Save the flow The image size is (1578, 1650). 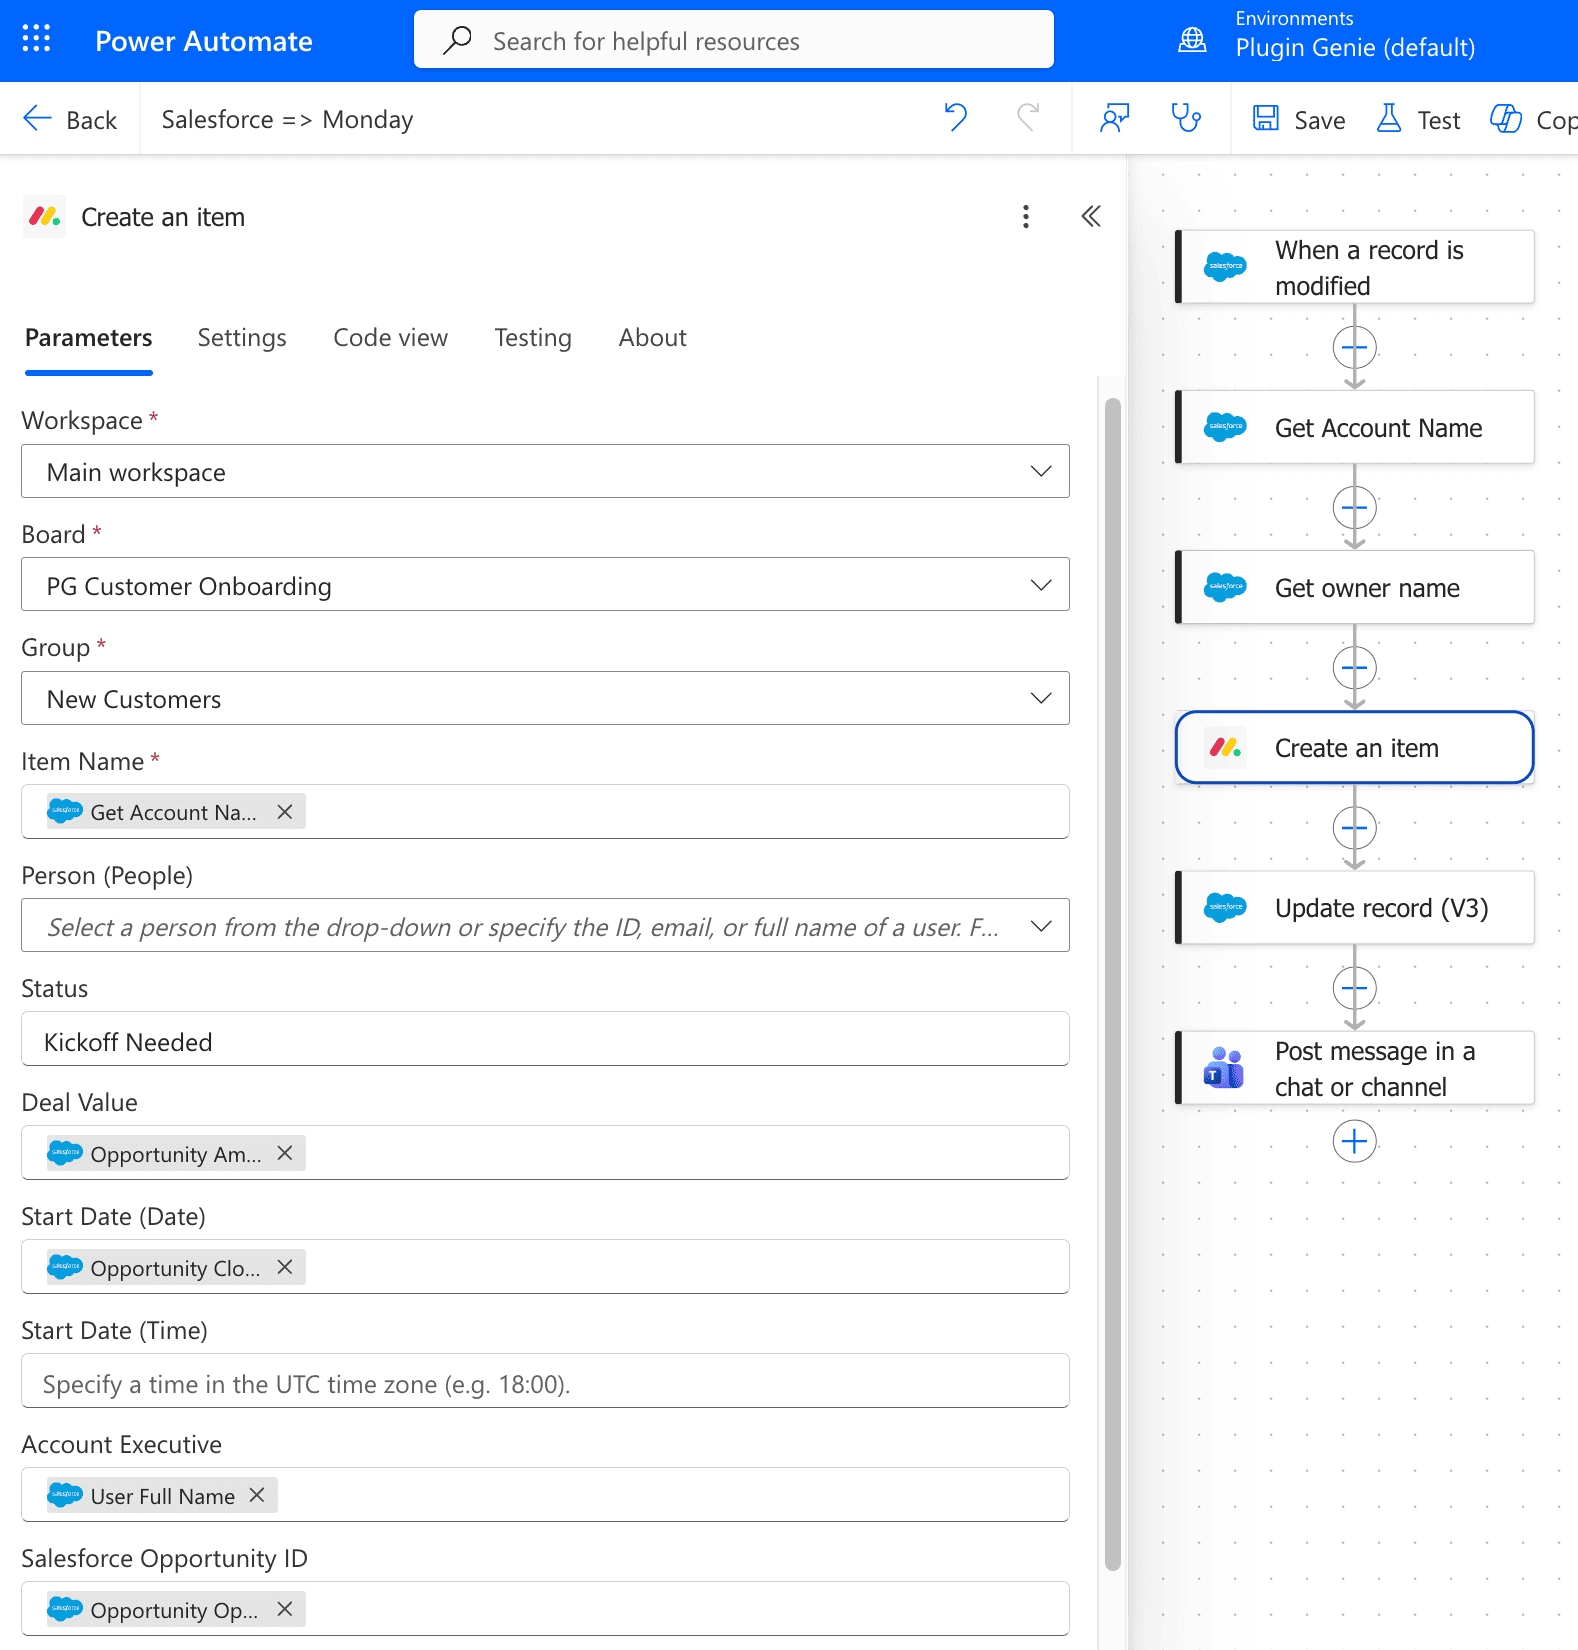click(1299, 119)
